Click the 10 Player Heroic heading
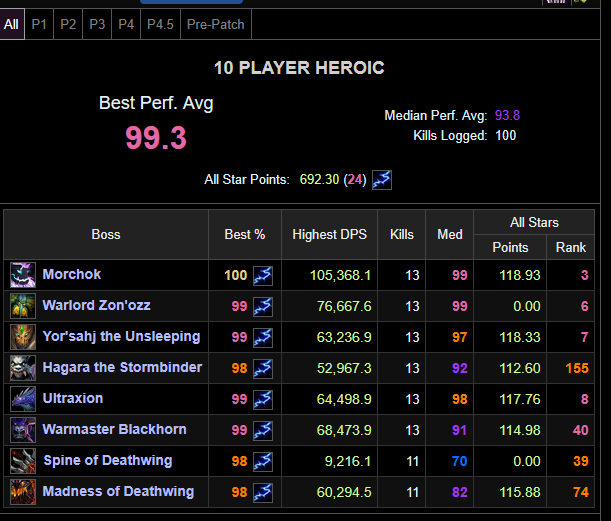Image resolution: width=611 pixels, height=521 pixels. point(299,68)
